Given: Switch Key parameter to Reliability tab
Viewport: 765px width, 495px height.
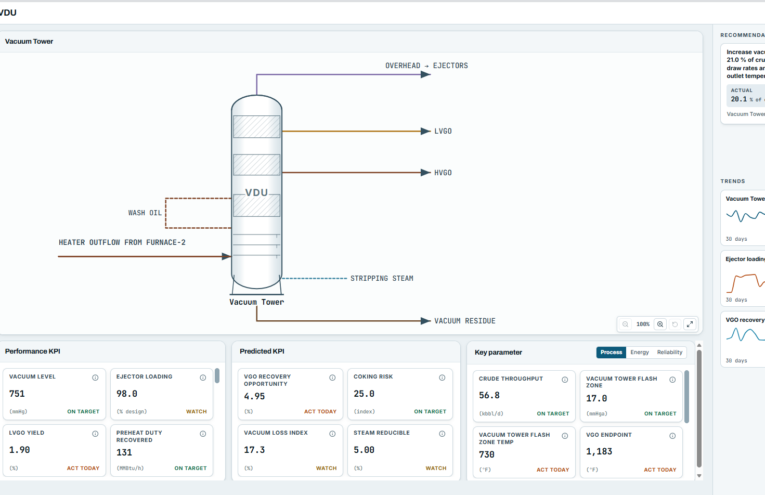Looking at the screenshot, I should pyautogui.click(x=669, y=352).
